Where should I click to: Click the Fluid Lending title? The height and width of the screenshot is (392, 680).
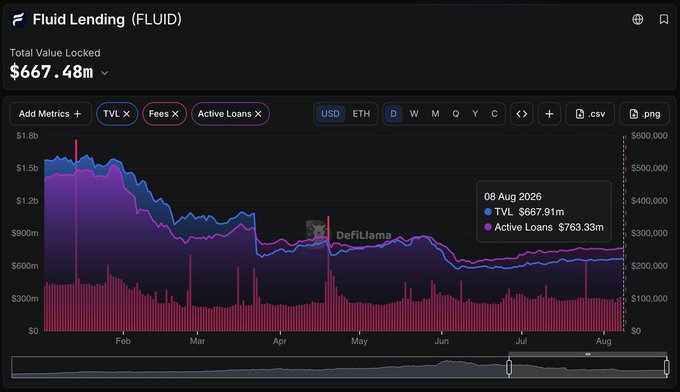78,19
